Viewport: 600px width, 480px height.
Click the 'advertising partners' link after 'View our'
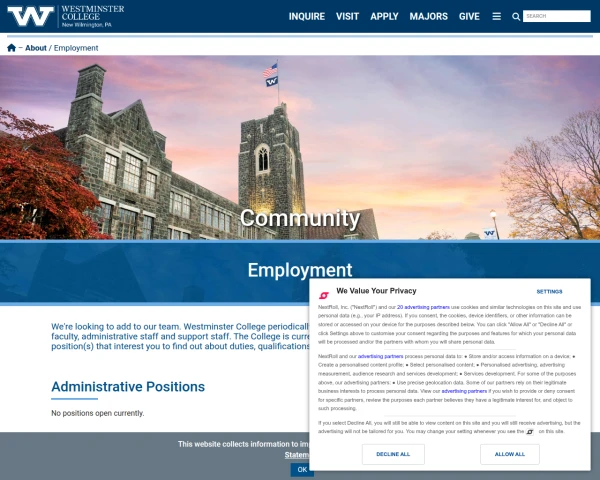464,391
